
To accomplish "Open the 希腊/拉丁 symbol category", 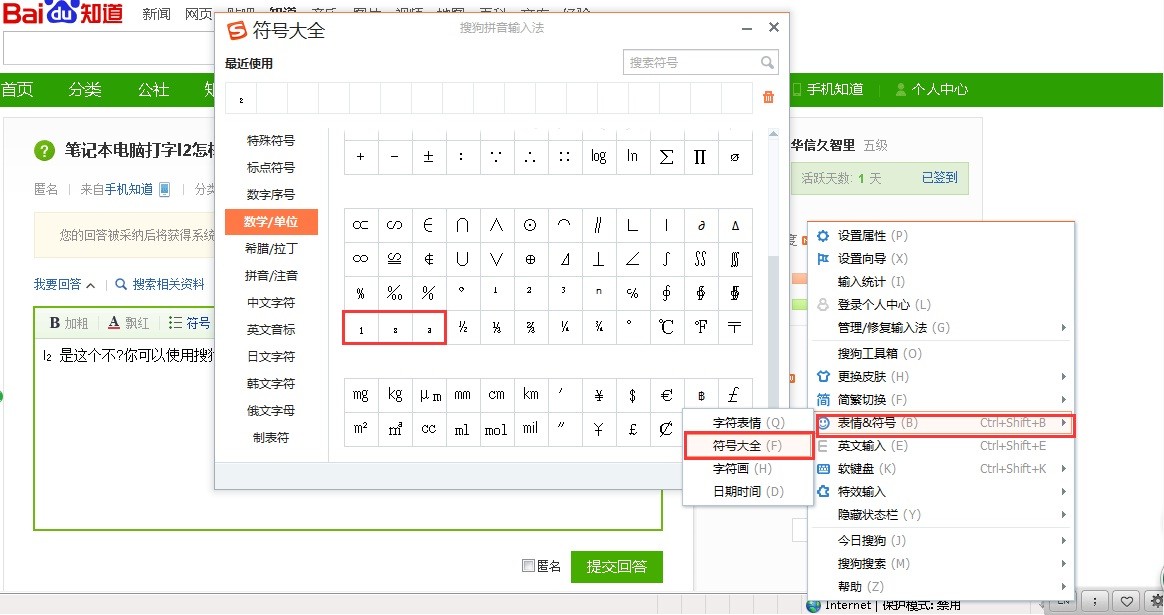I will click(x=271, y=249).
